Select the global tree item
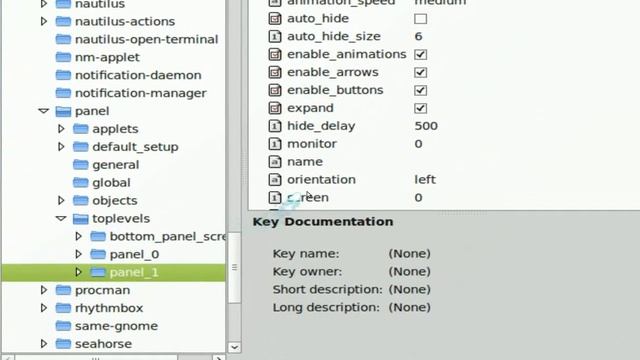640x360 pixels. (111, 183)
